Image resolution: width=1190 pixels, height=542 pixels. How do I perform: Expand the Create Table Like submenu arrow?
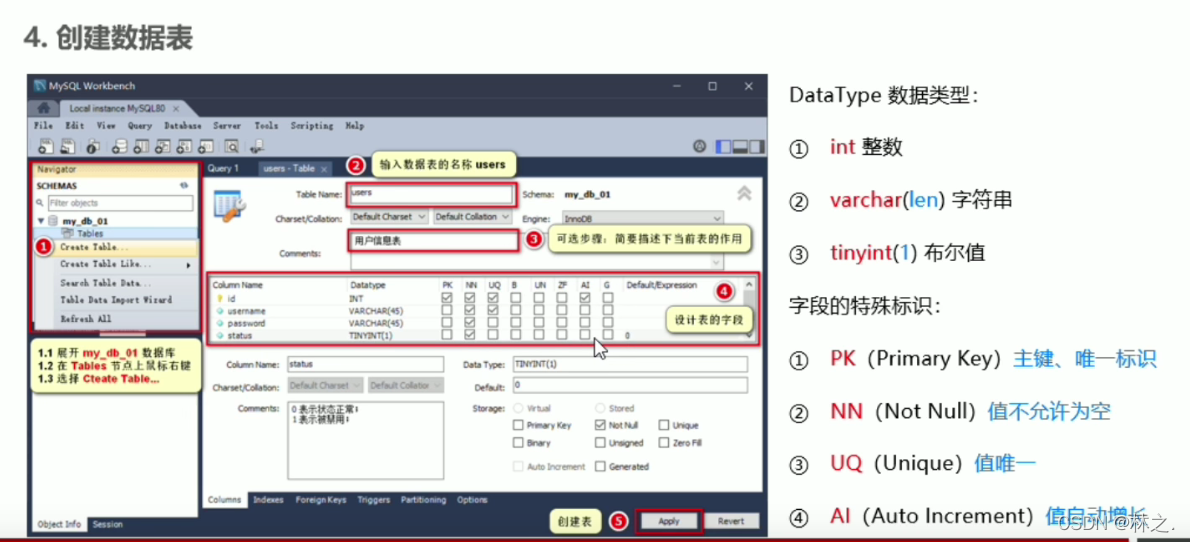188,266
